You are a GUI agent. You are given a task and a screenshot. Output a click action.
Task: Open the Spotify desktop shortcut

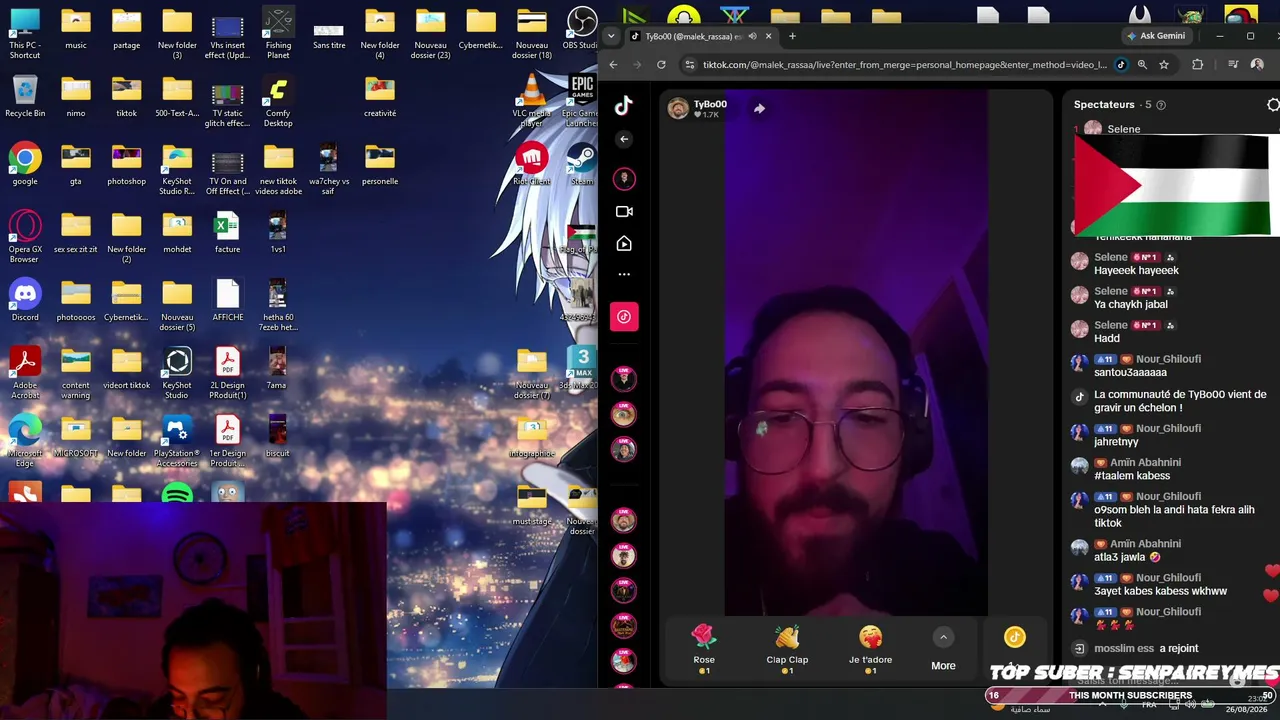pyautogui.click(x=177, y=493)
